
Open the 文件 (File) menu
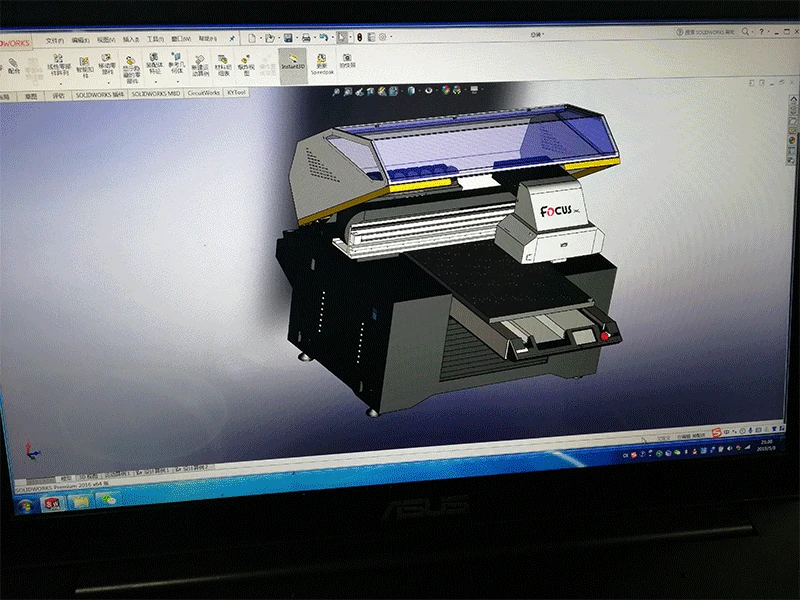click(x=55, y=40)
